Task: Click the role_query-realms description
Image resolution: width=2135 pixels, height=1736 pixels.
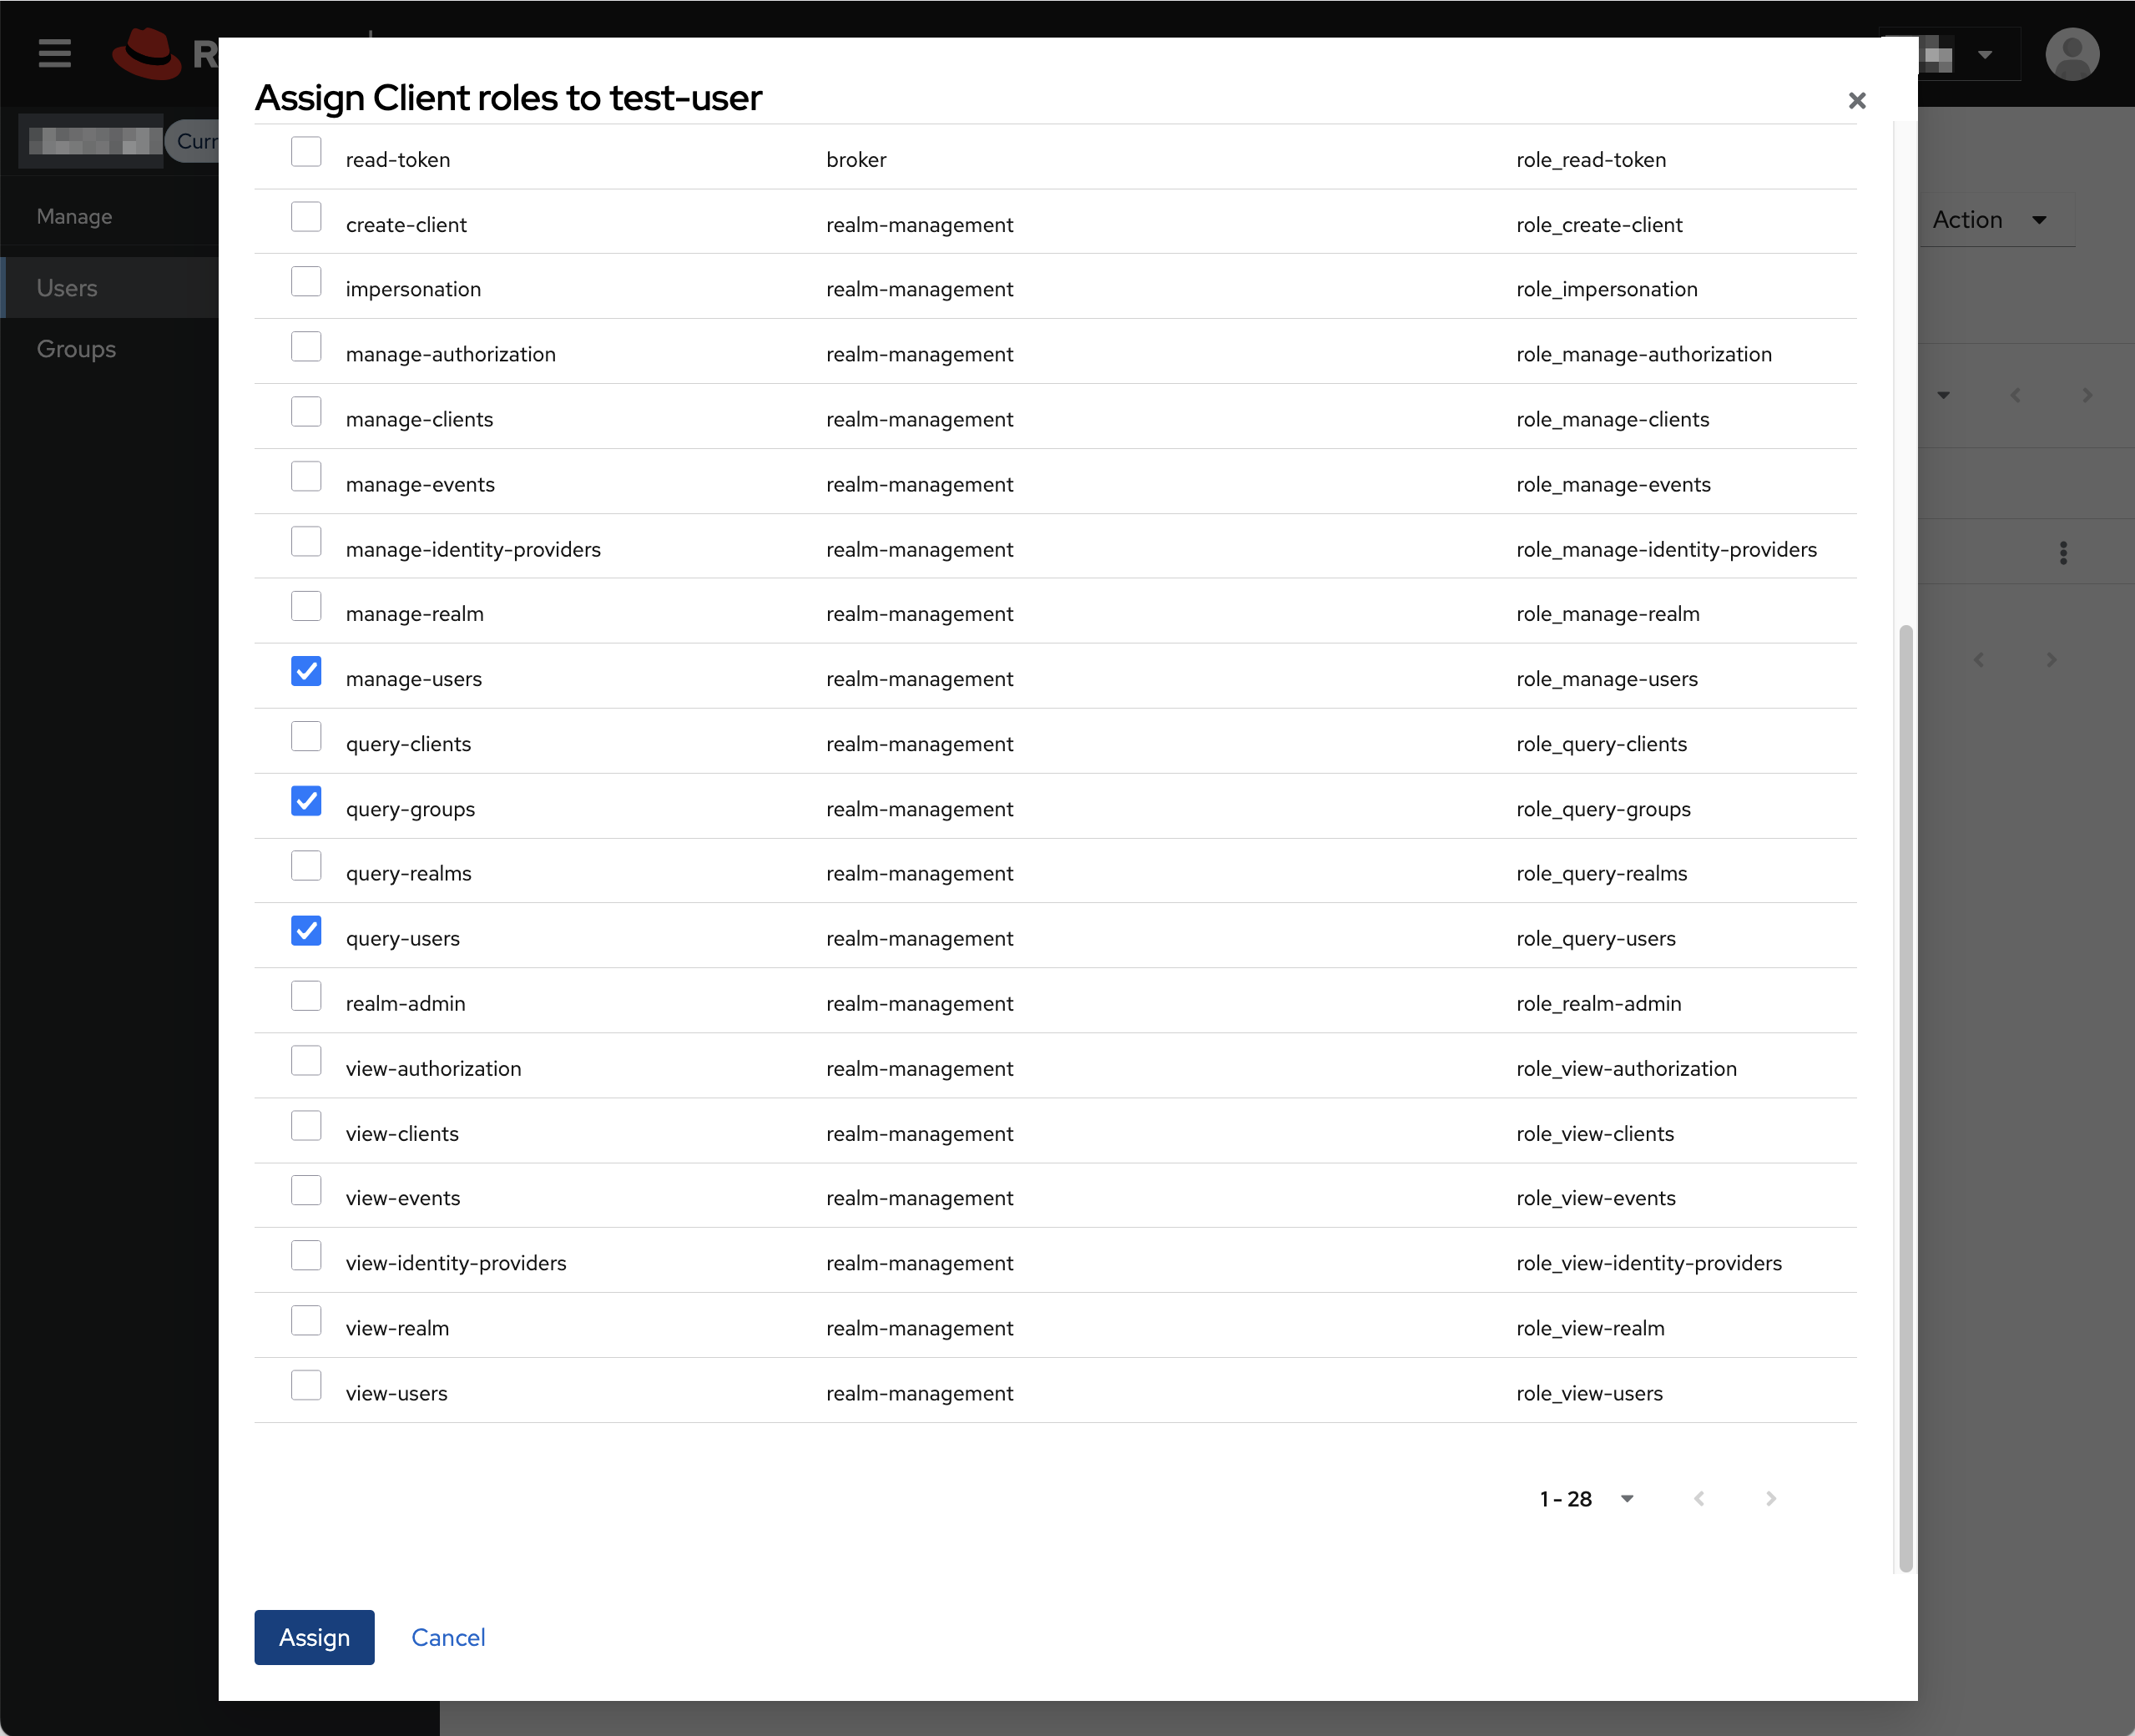Action: tap(1601, 874)
